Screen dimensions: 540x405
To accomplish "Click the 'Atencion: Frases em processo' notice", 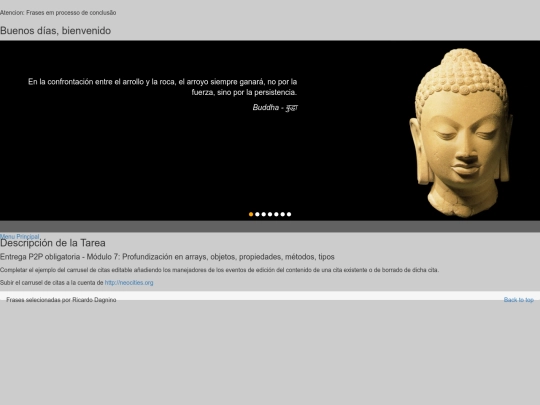I will [58, 13].
